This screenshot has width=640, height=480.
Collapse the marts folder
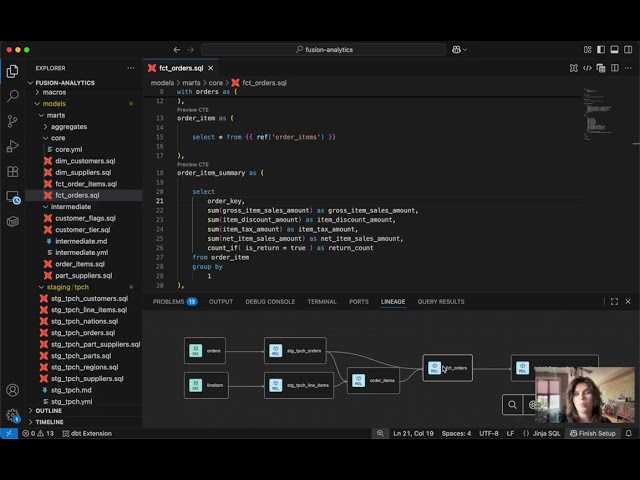point(56,115)
